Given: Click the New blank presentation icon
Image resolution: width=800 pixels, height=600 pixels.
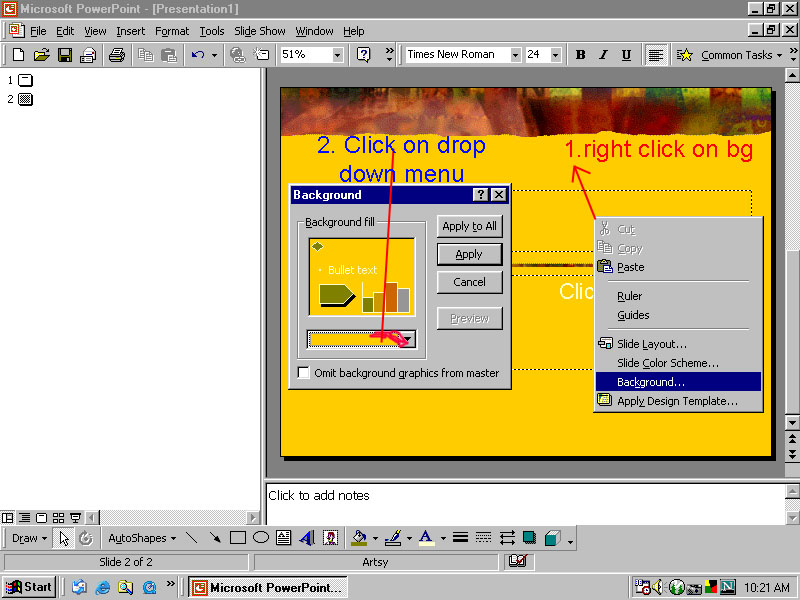Looking at the screenshot, I should (18, 55).
